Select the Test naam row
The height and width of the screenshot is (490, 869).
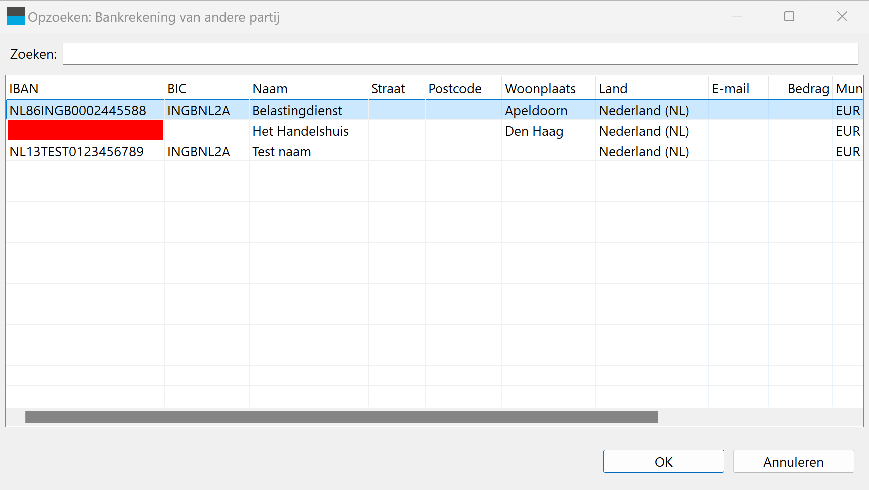point(434,151)
